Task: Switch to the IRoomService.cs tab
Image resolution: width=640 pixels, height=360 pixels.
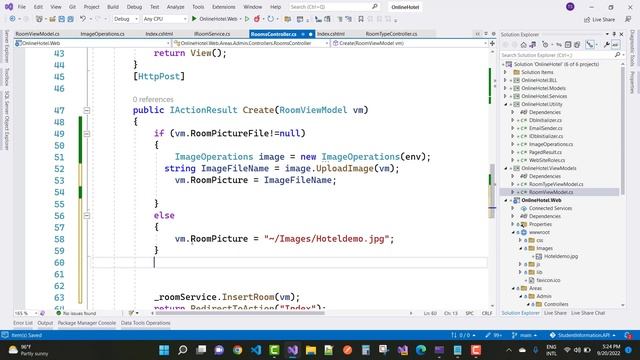Action: (212, 34)
